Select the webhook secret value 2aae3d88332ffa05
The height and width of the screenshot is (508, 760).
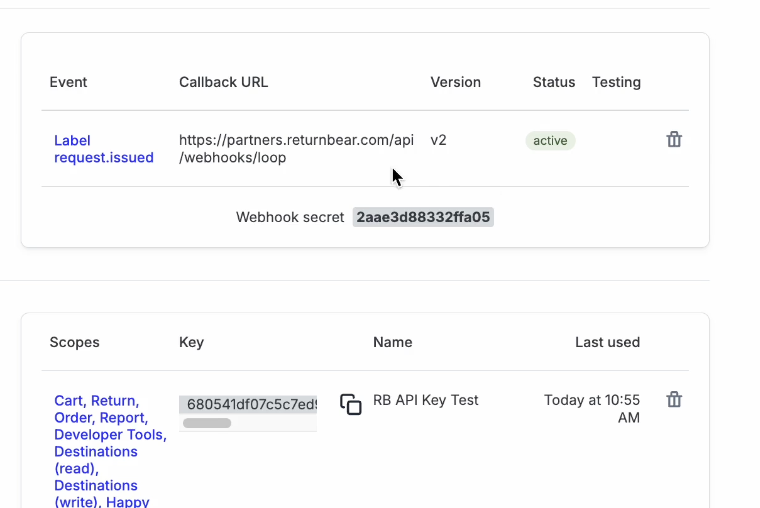(x=423, y=217)
